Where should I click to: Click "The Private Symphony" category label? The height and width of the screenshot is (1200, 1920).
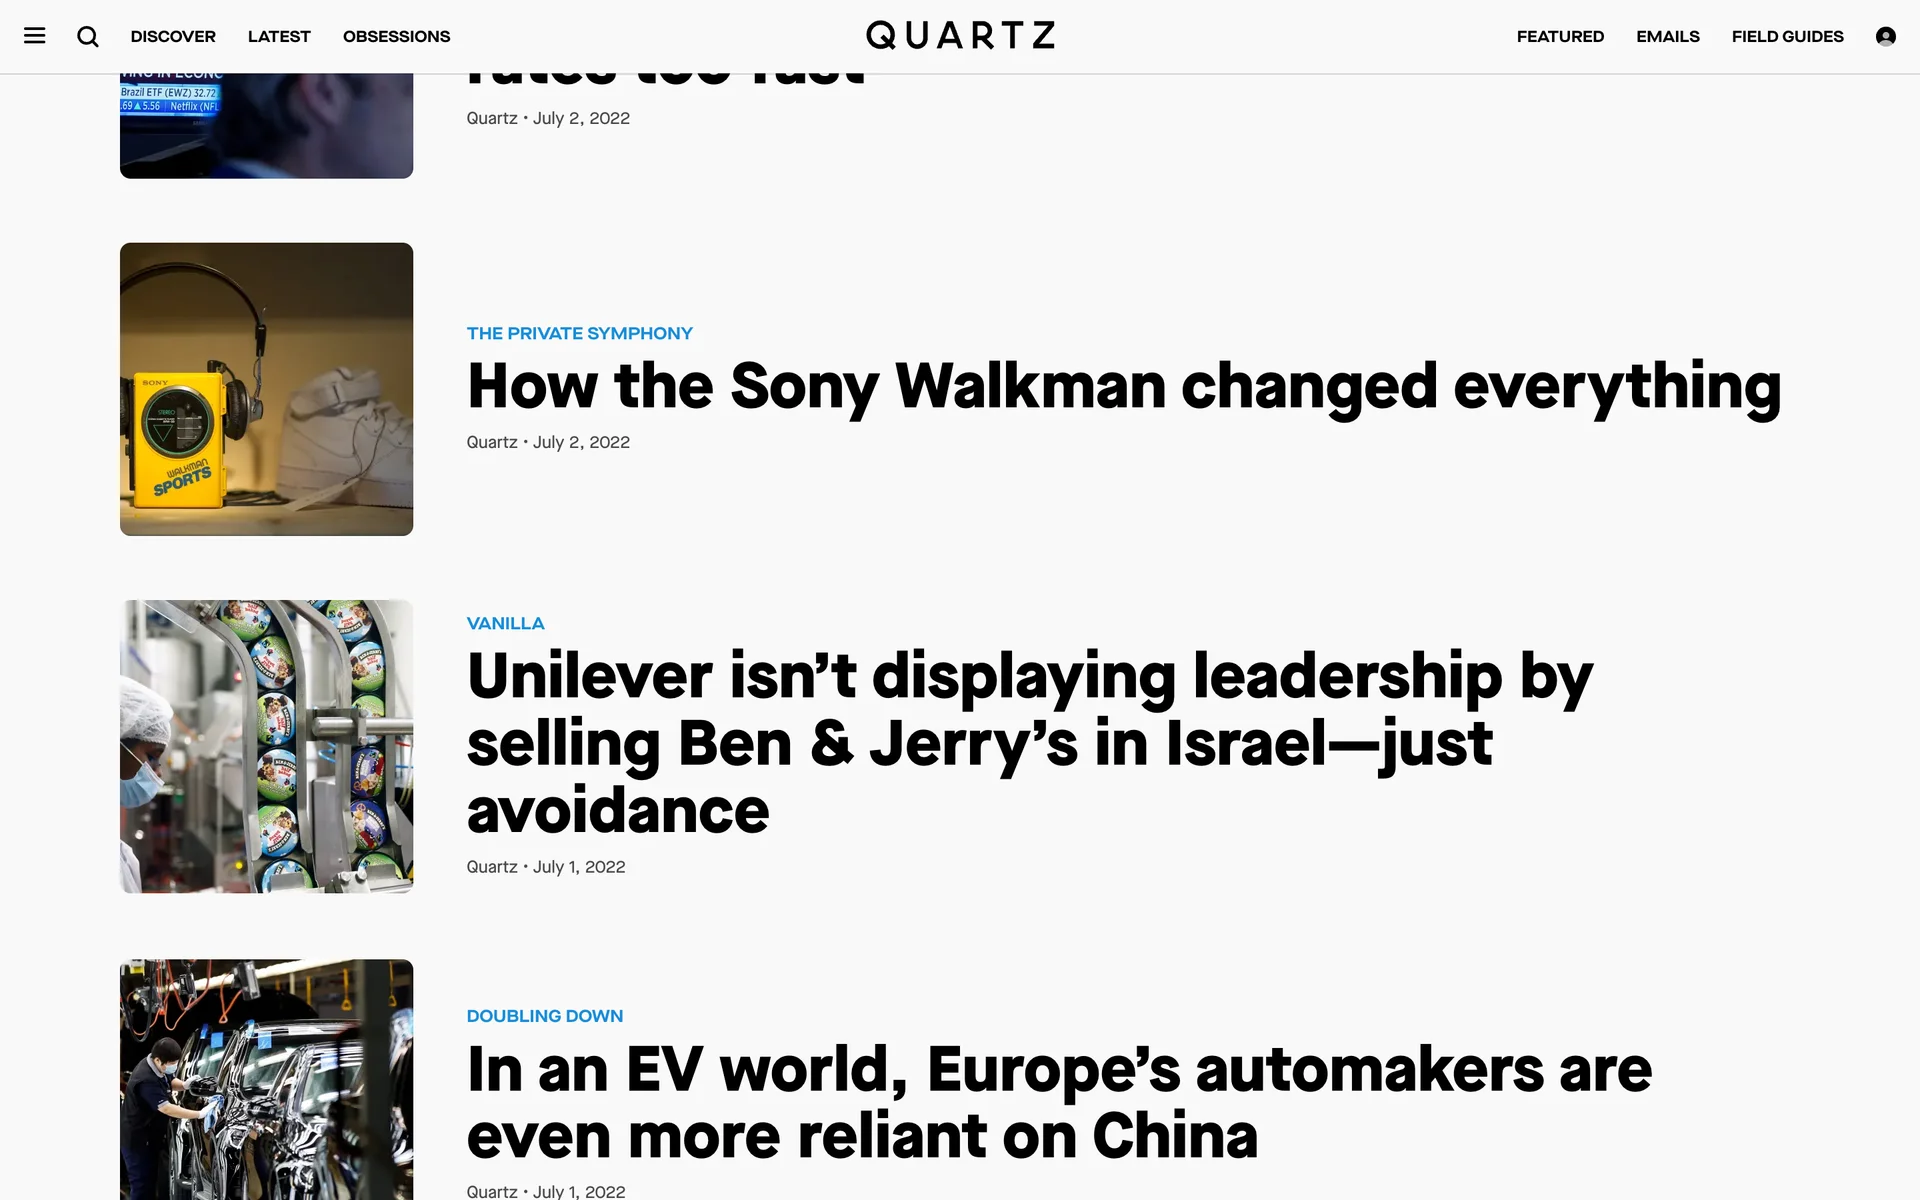(x=579, y=333)
